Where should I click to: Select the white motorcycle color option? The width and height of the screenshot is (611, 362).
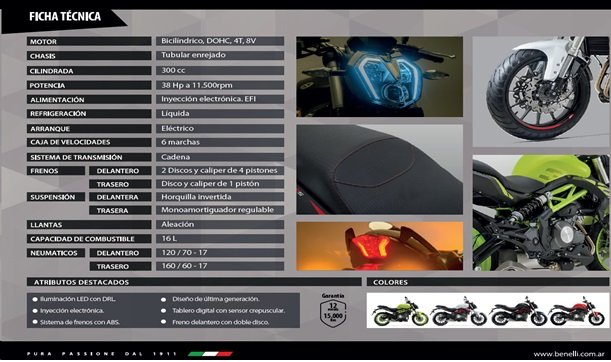459,311
